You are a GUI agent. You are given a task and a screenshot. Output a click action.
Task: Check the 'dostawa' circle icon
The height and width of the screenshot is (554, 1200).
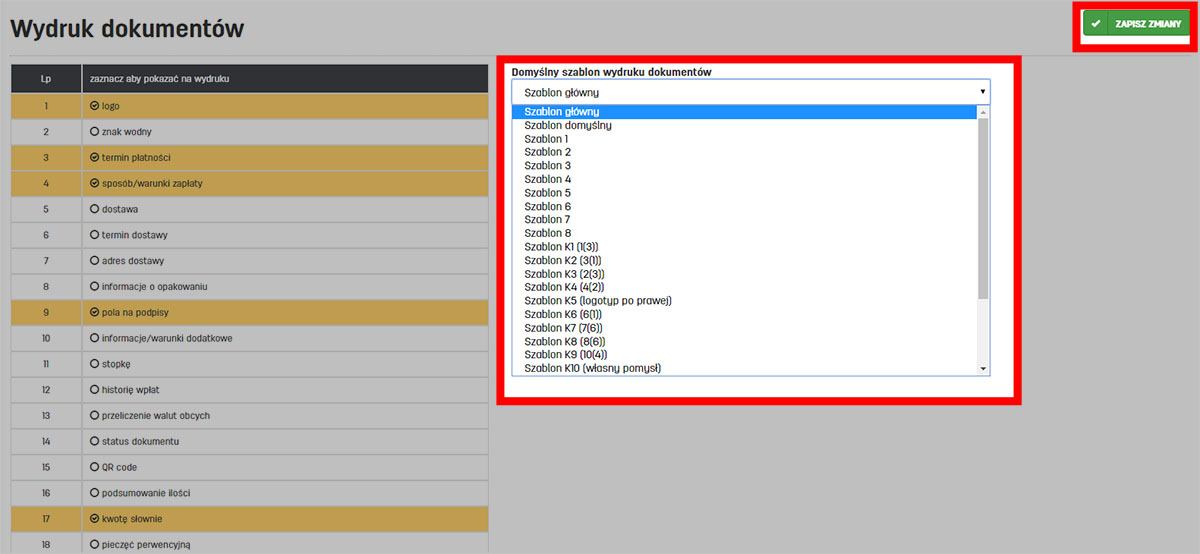click(x=95, y=210)
